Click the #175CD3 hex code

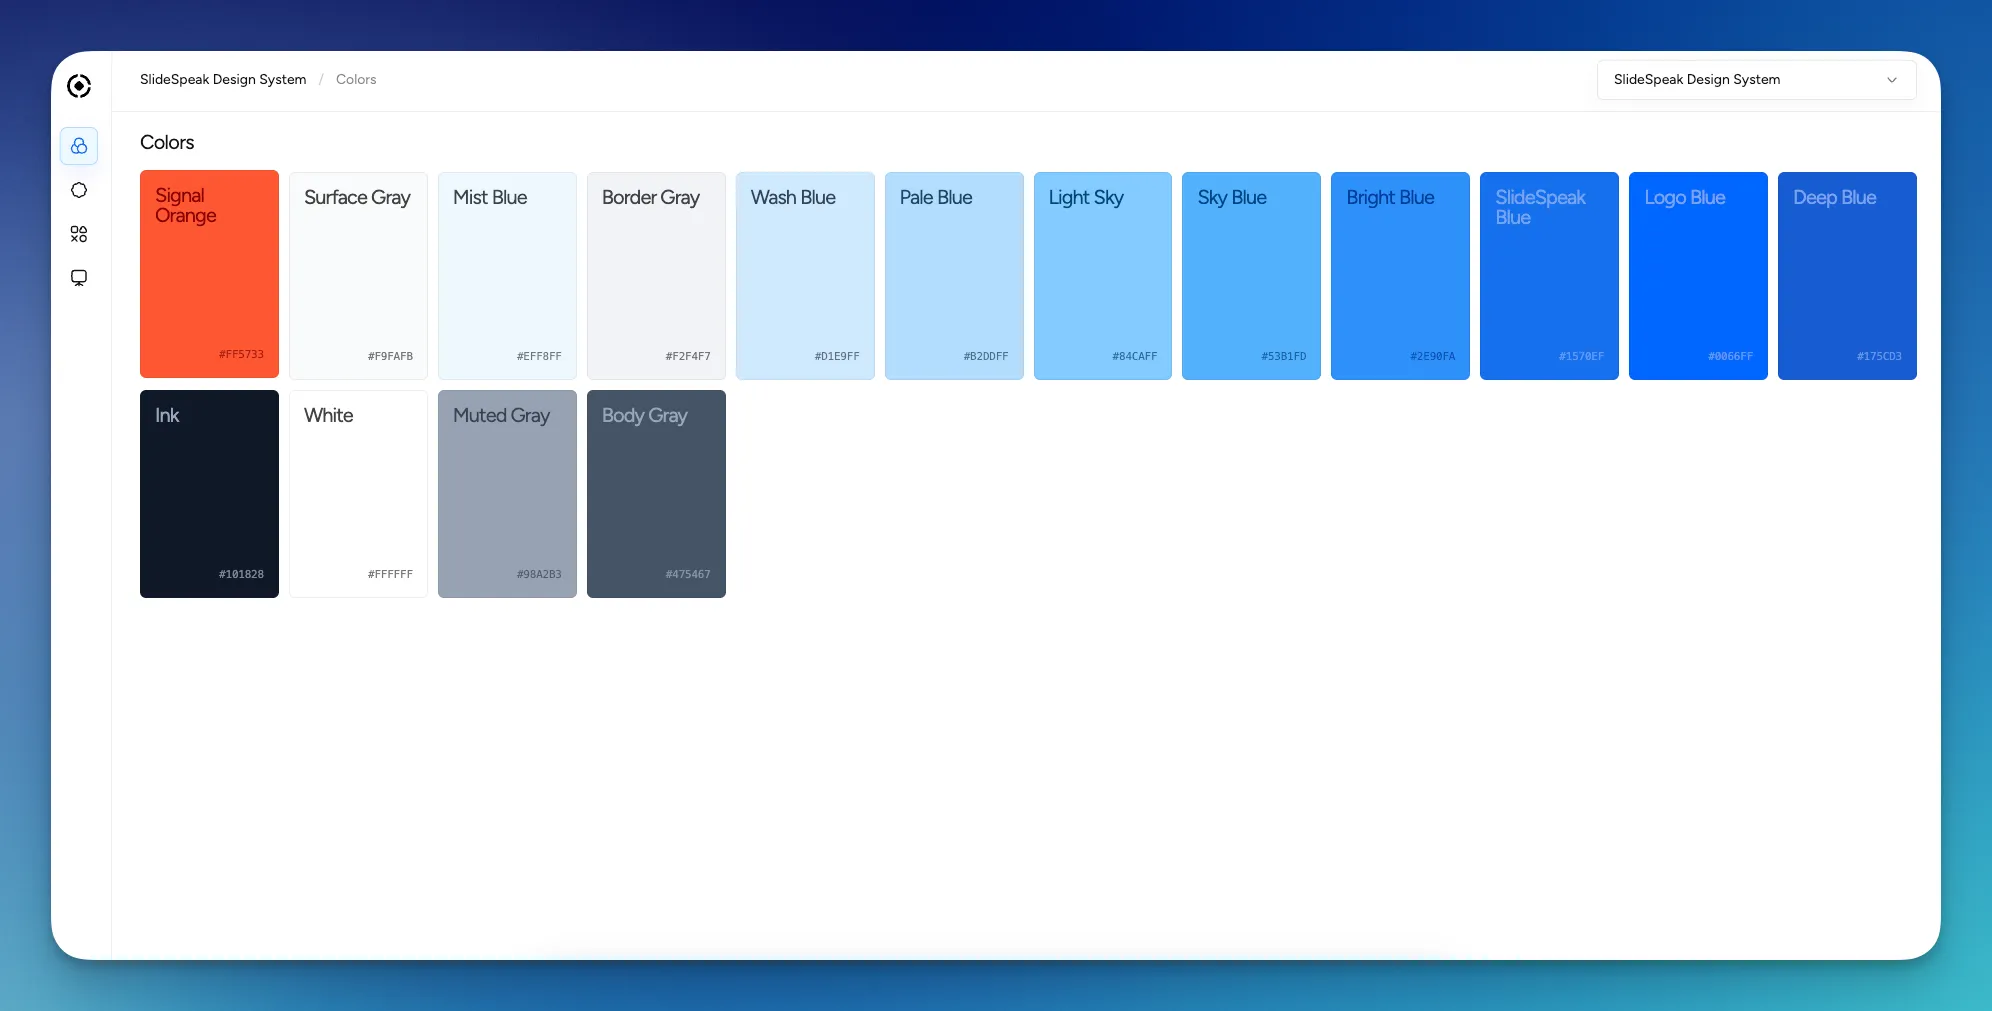click(1879, 356)
